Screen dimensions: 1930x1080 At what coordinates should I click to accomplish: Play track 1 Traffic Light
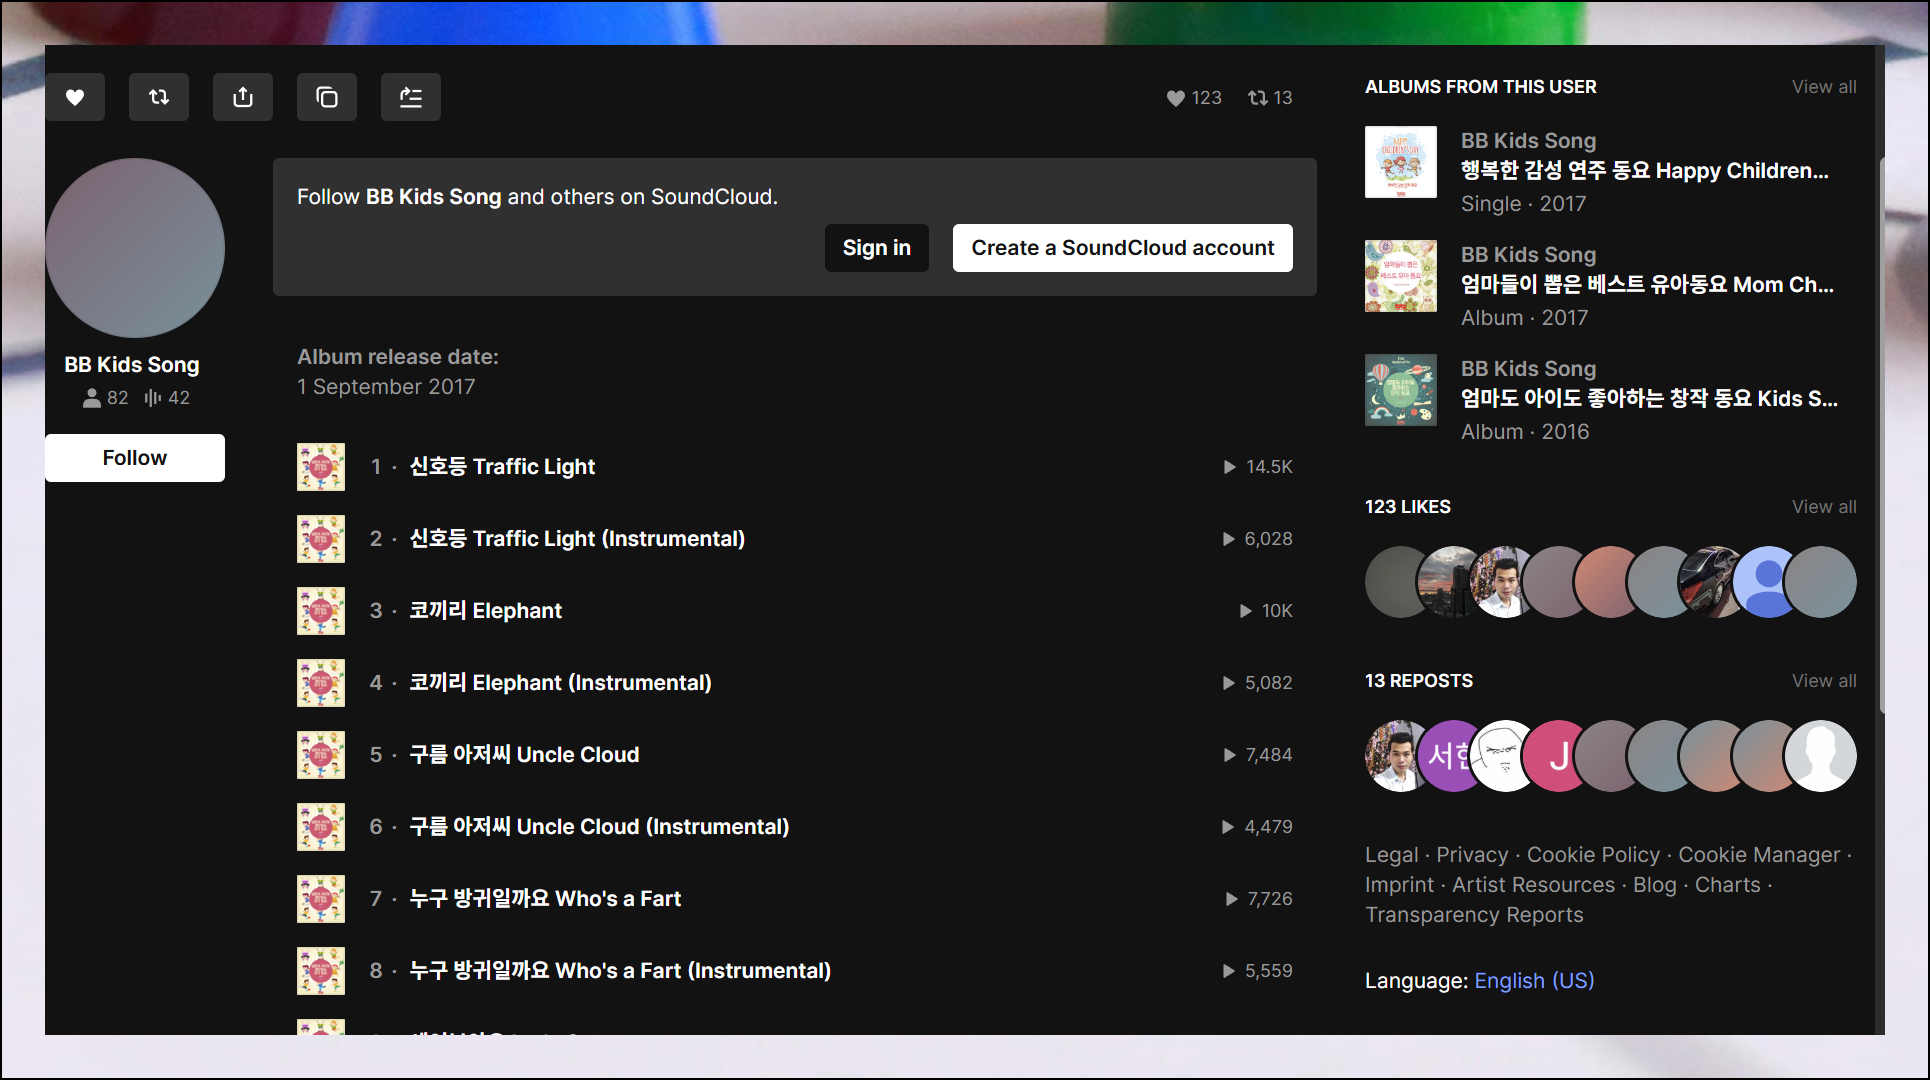pos(502,467)
